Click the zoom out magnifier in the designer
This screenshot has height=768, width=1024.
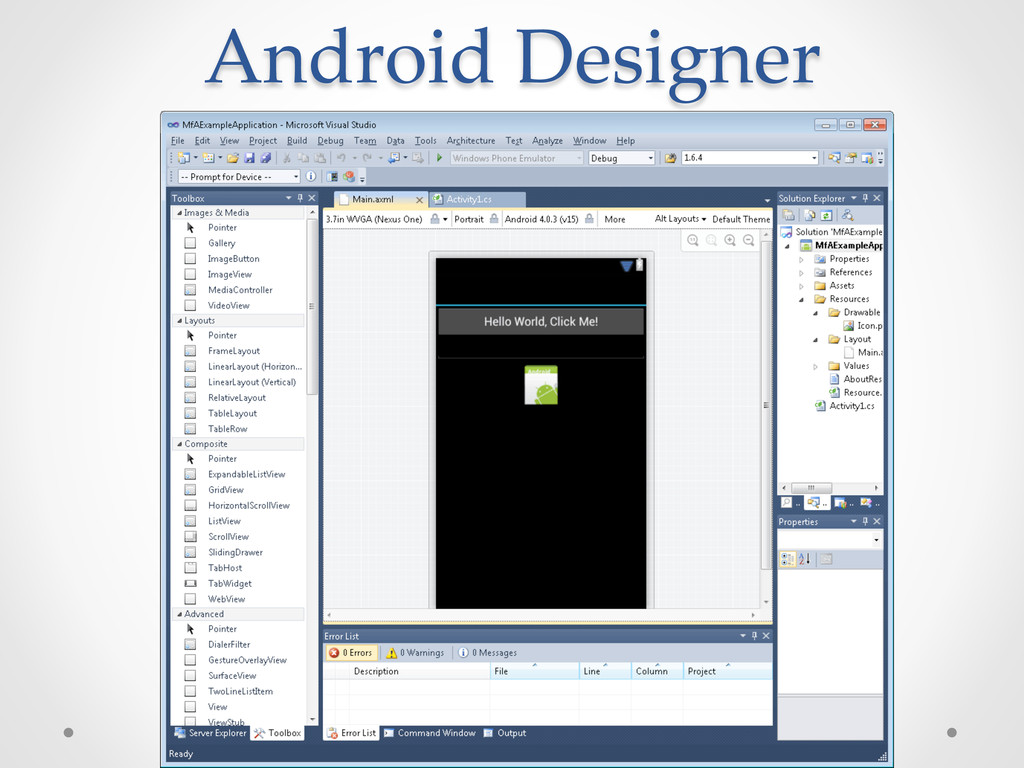[748, 240]
